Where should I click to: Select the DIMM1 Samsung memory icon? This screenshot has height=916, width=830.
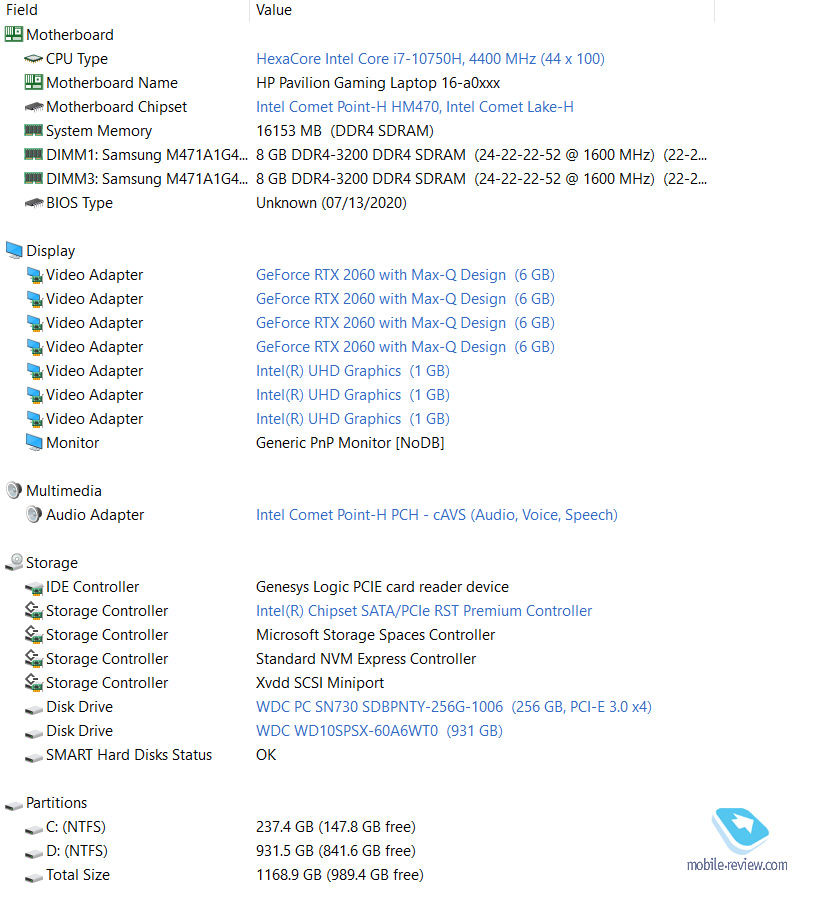(x=33, y=154)
